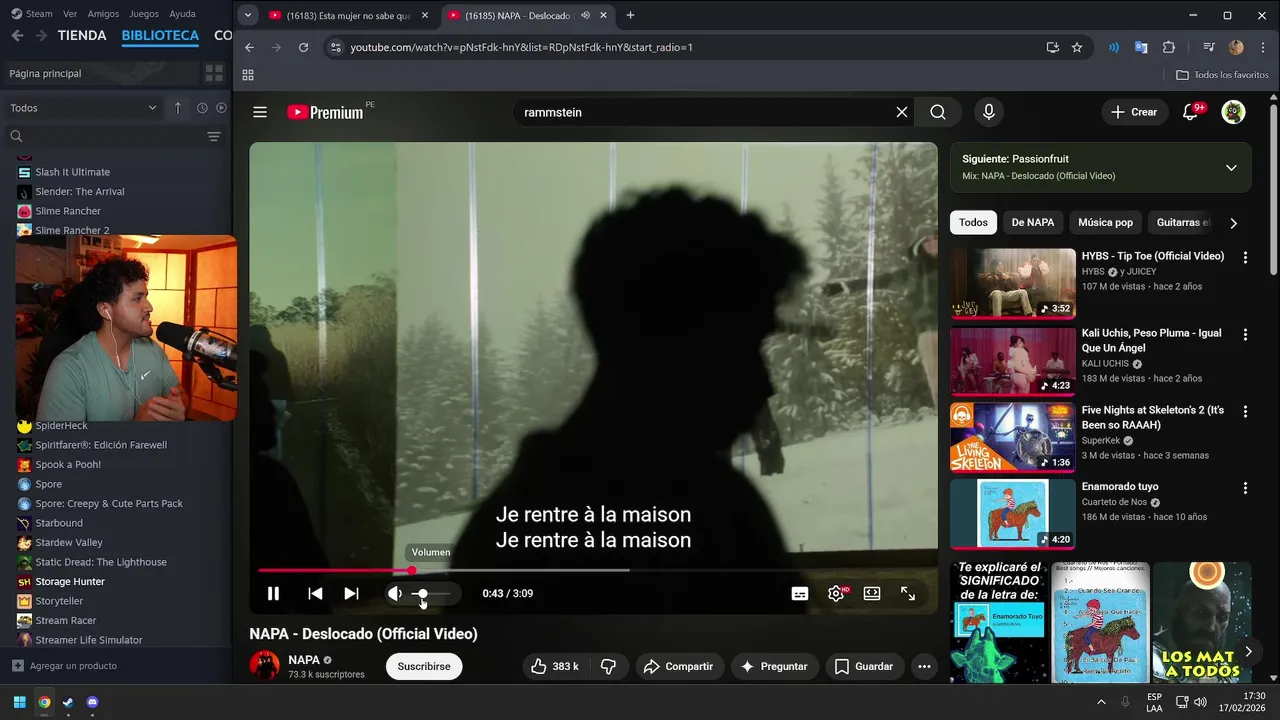Adjust the YouTube volume slider
Image resolution: width=1280 pixels, height=720 pixels.
431,593
